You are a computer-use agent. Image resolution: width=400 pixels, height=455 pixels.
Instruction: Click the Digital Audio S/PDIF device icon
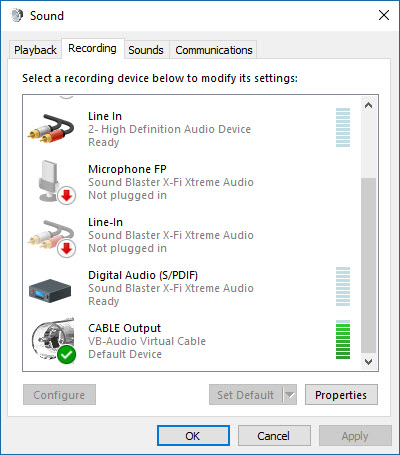pyautogui.click(x=50, y=291)
